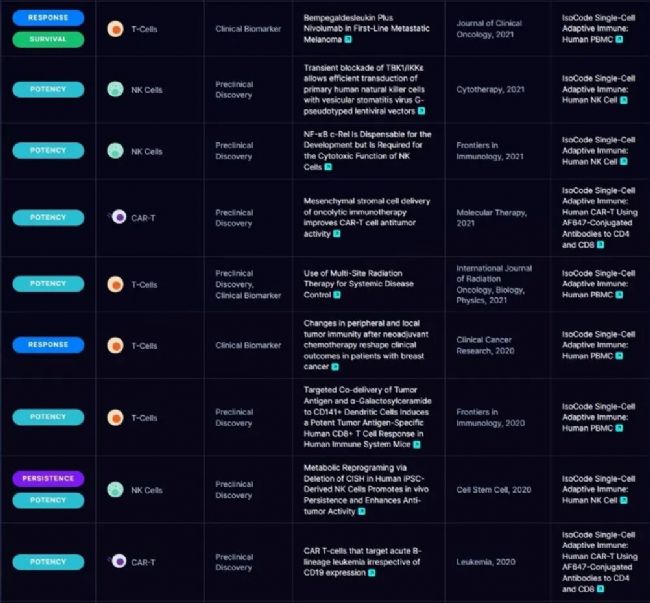Click the CAR-T icon in the Molecular Therapy row
This screenshot has height=603, width=650.
click(x=117, y=217)
